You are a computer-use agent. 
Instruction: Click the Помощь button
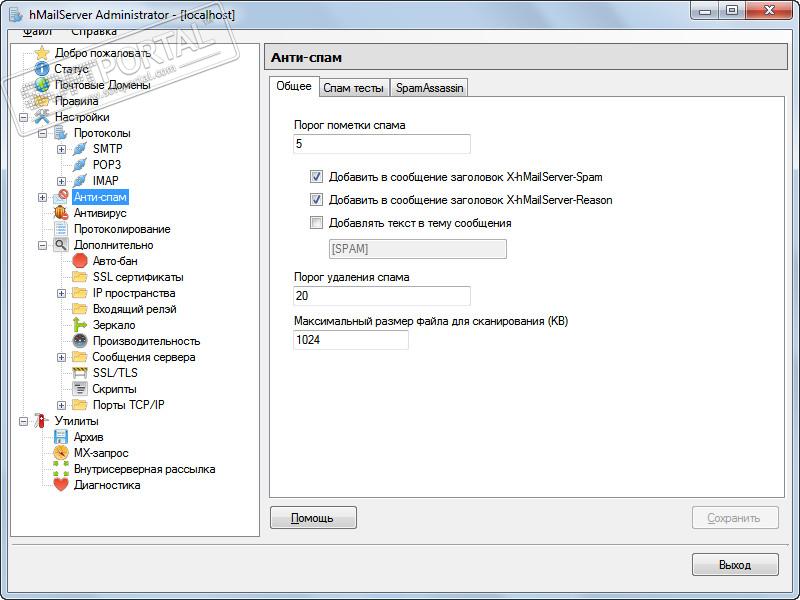(x=313, y=517)
